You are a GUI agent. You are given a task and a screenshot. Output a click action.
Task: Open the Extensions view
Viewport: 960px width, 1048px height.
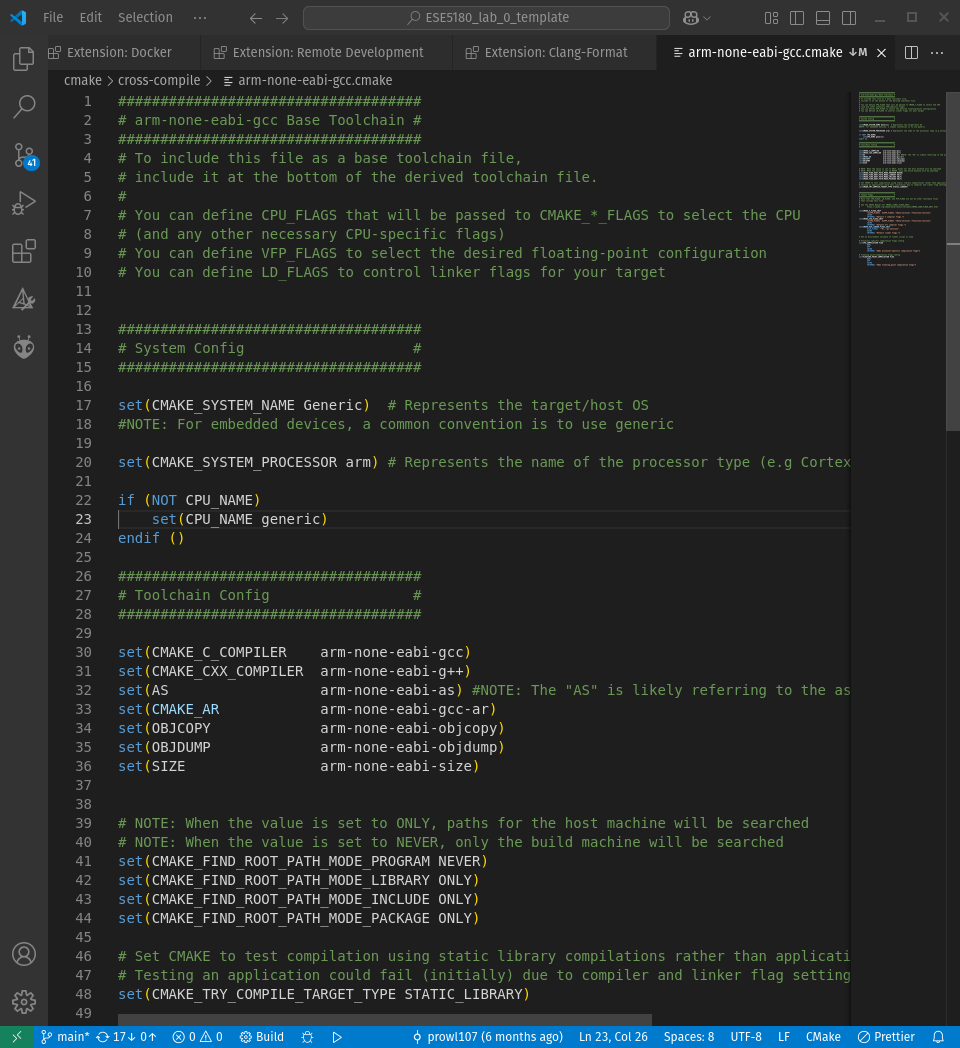pos(24,251)
